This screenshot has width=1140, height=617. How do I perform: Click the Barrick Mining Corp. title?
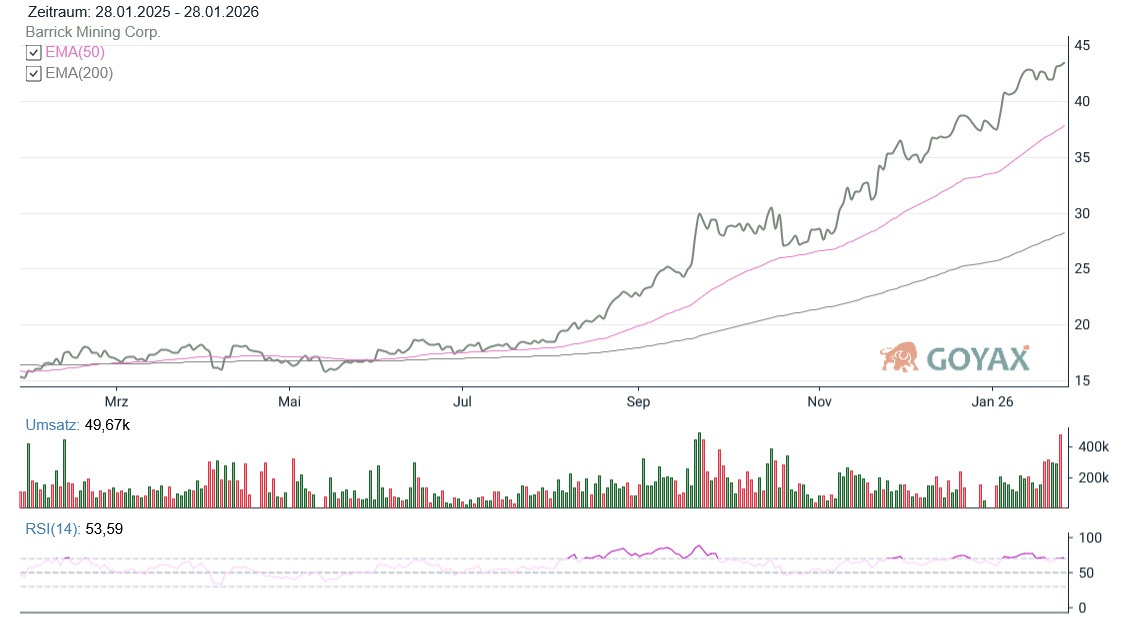click(x=93, y=32)
